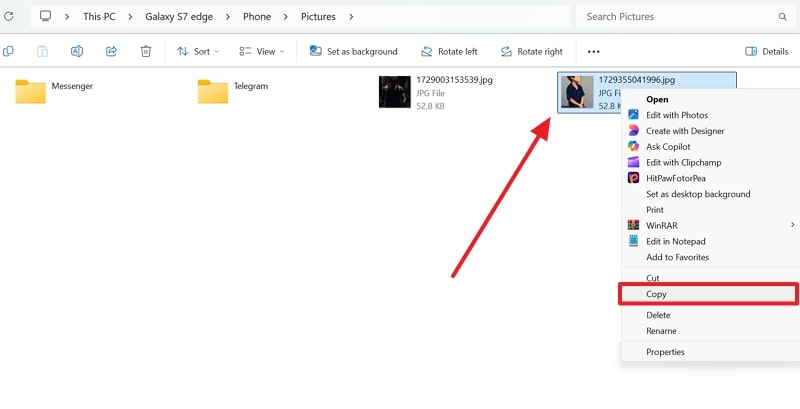Select the 1729003153539.jpg thumbnail

tap(394, 92)
